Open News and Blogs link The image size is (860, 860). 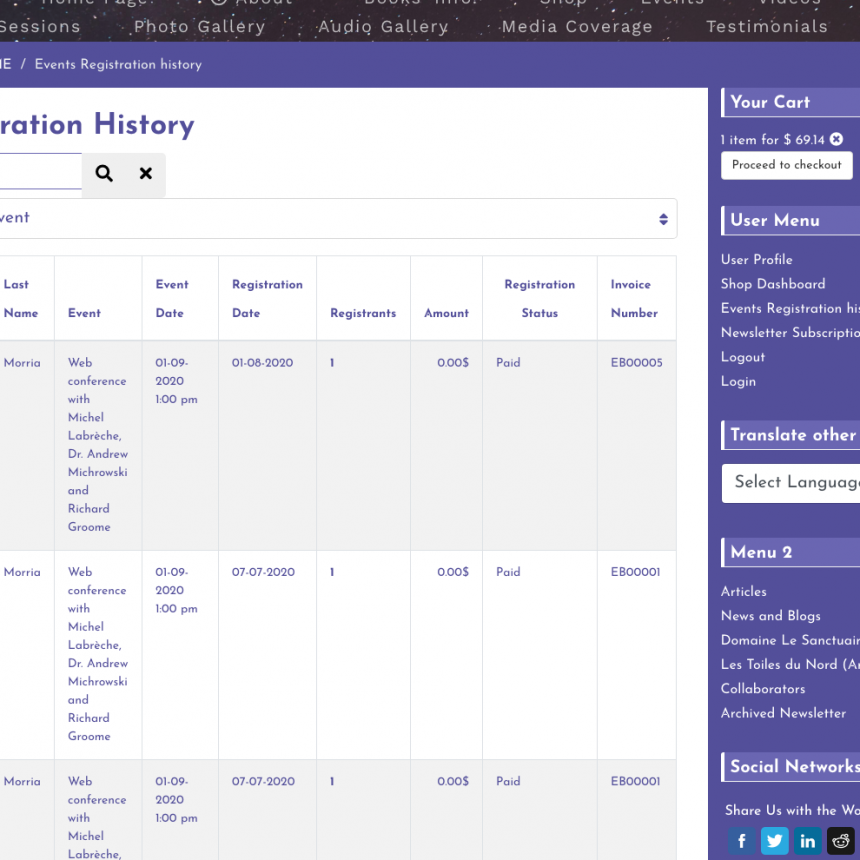pos(770,616)
